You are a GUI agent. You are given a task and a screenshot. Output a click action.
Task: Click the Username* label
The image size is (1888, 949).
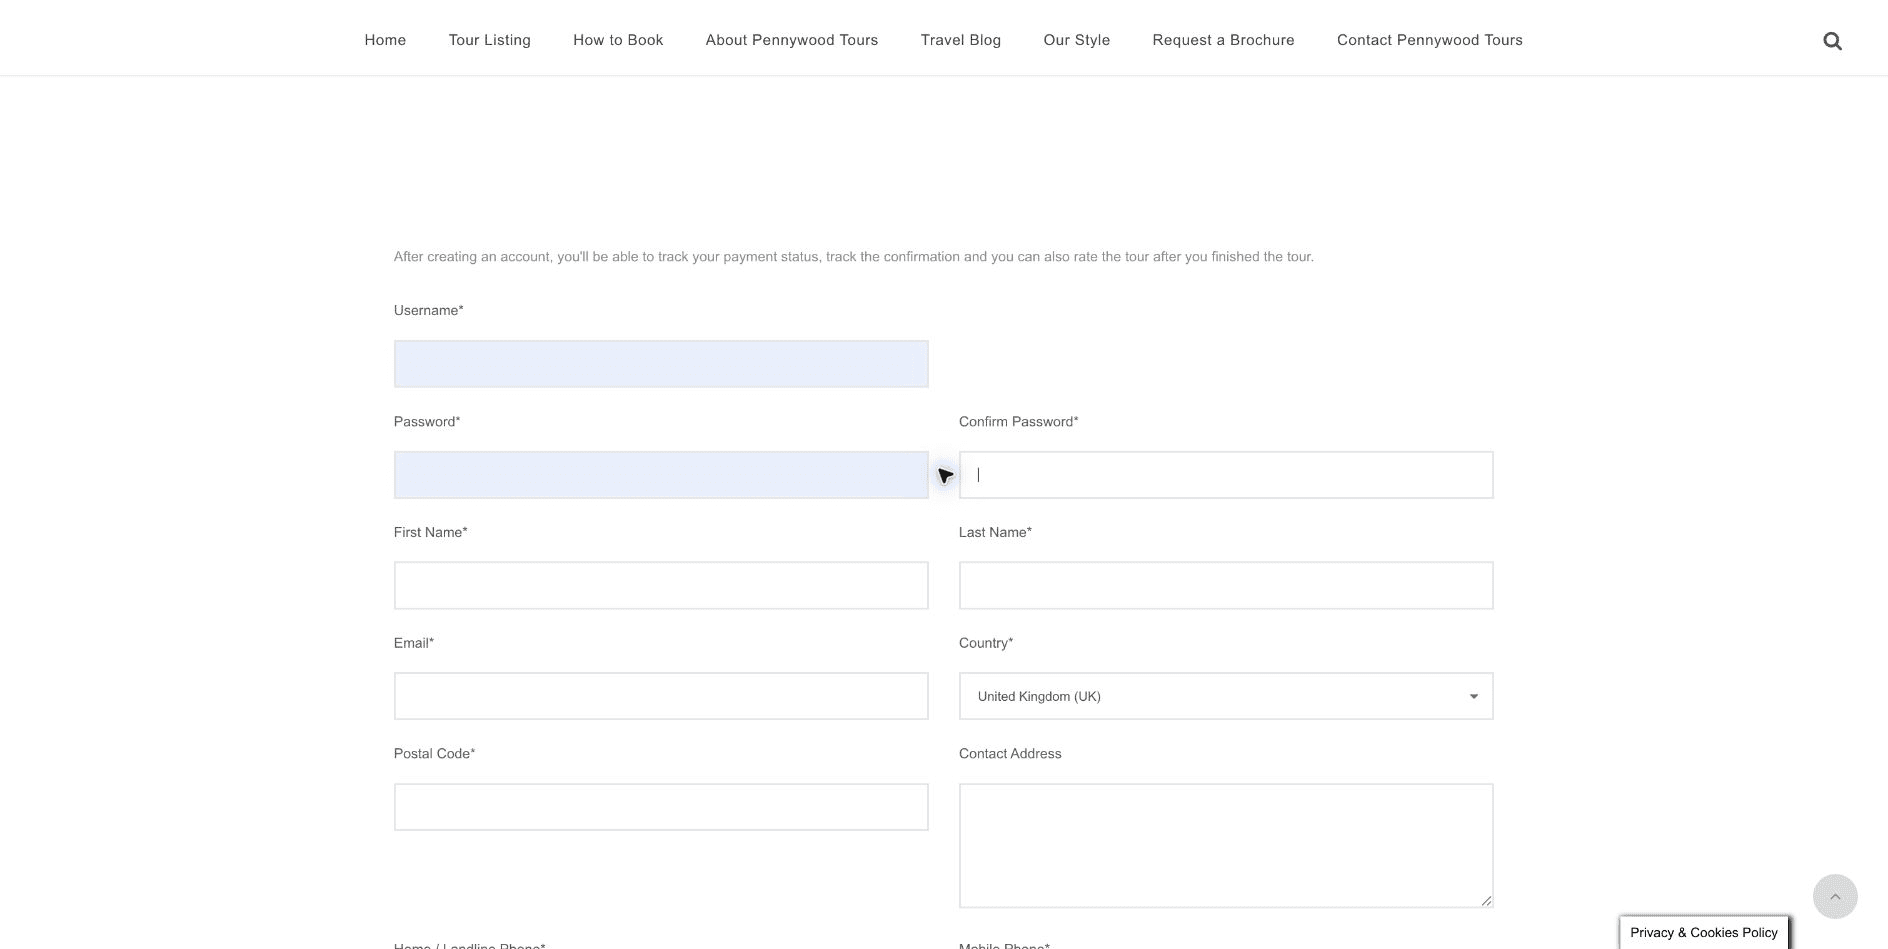click(x=429, y=311)
